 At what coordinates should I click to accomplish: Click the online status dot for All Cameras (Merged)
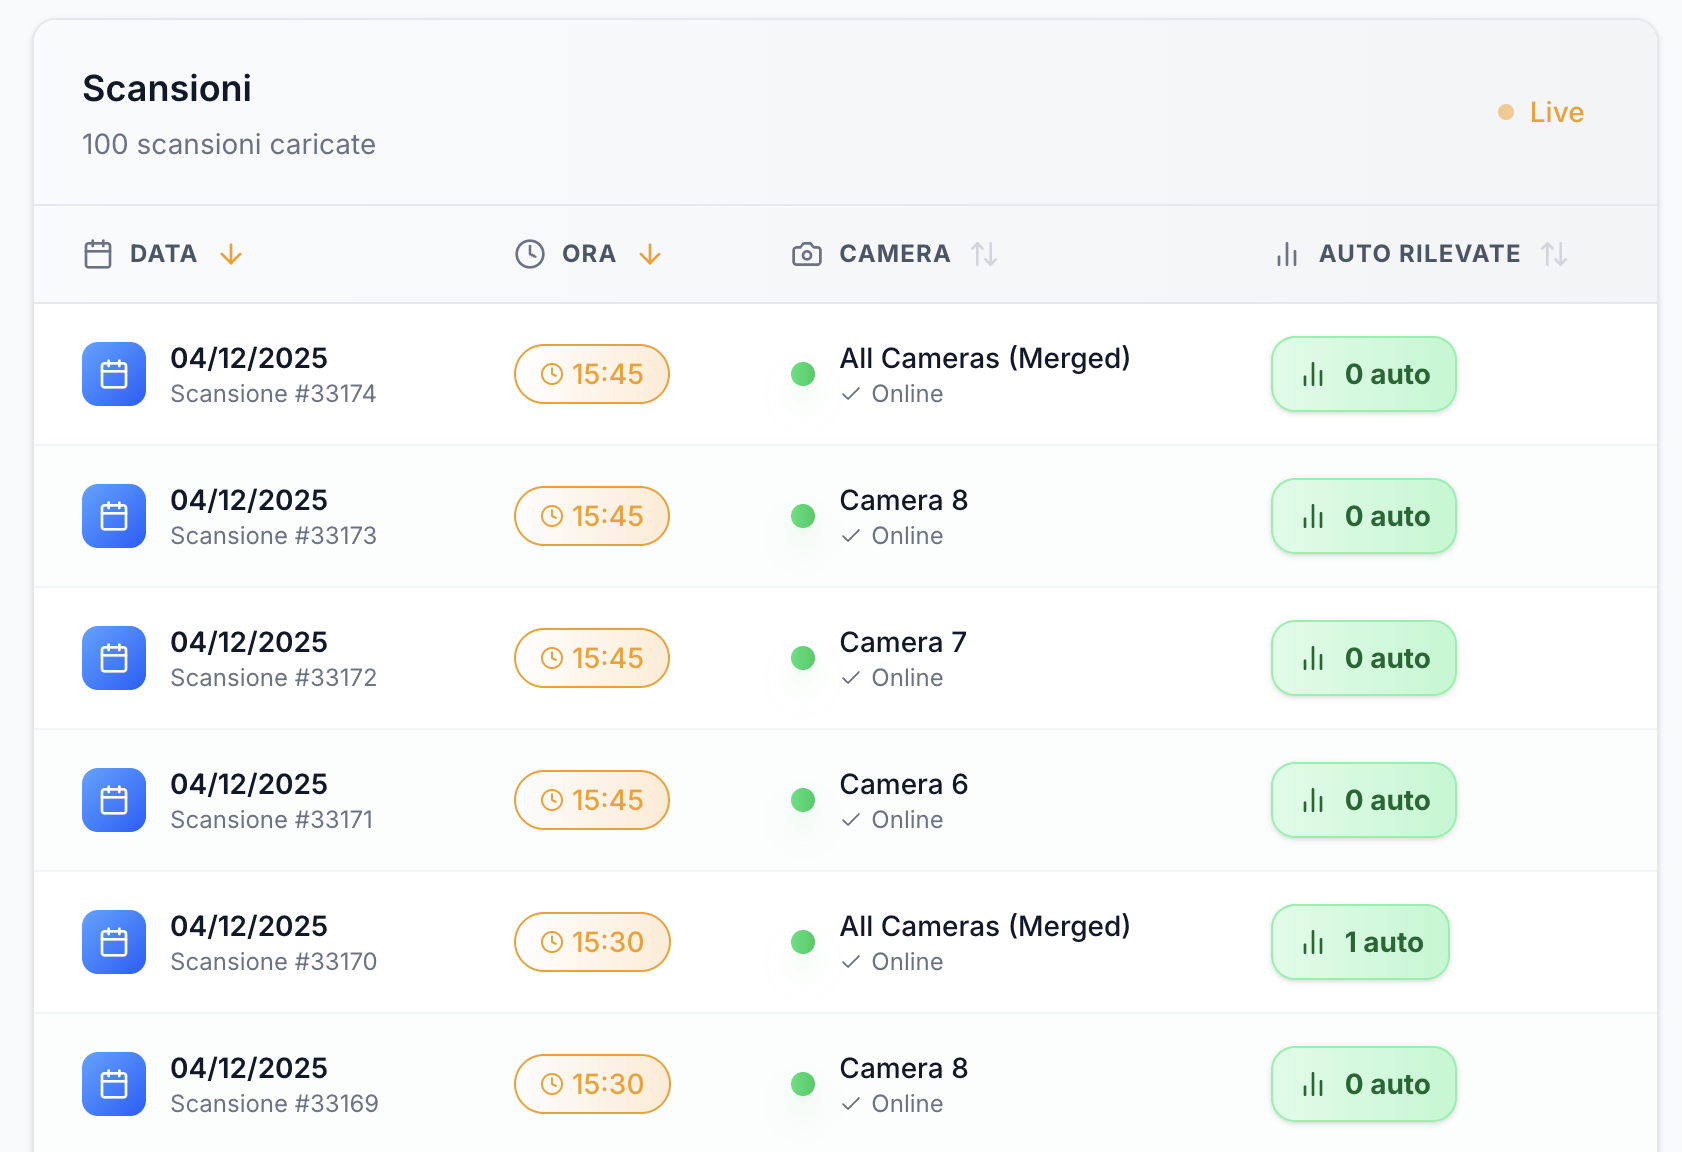point(803,374)
